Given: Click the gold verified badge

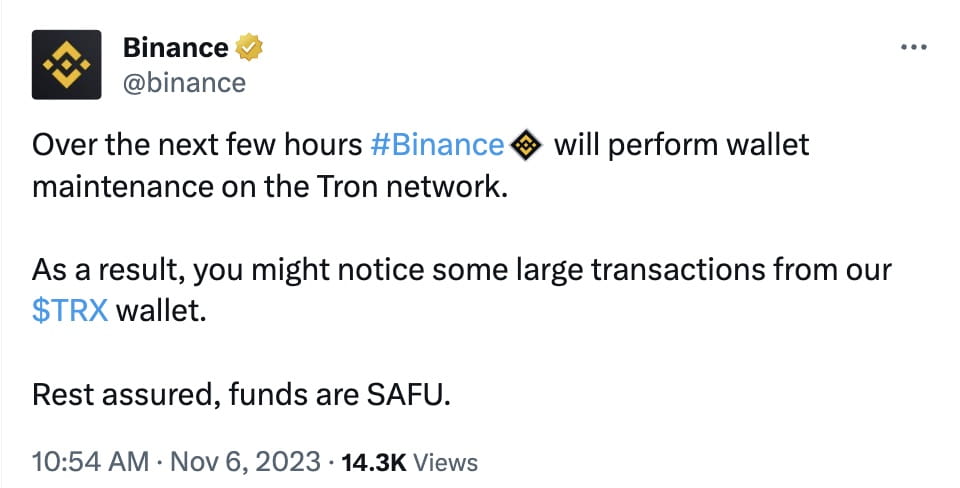Looking at the screenshot, I should point(249,48).
